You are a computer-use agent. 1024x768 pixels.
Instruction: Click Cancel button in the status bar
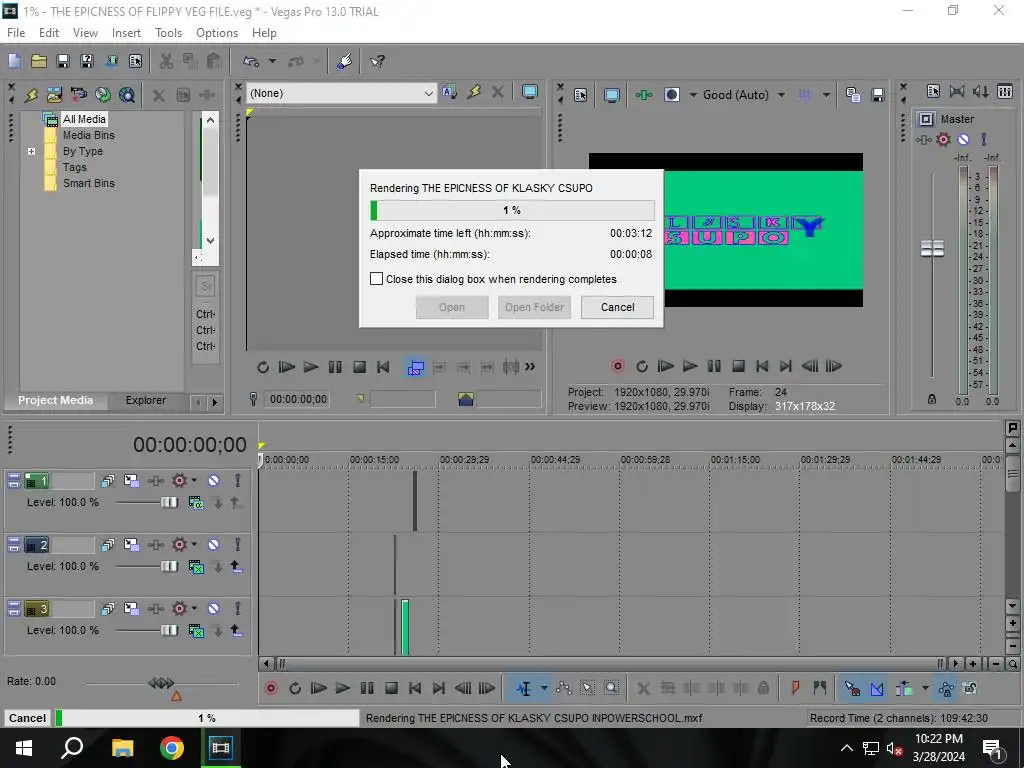pos(27,718)
